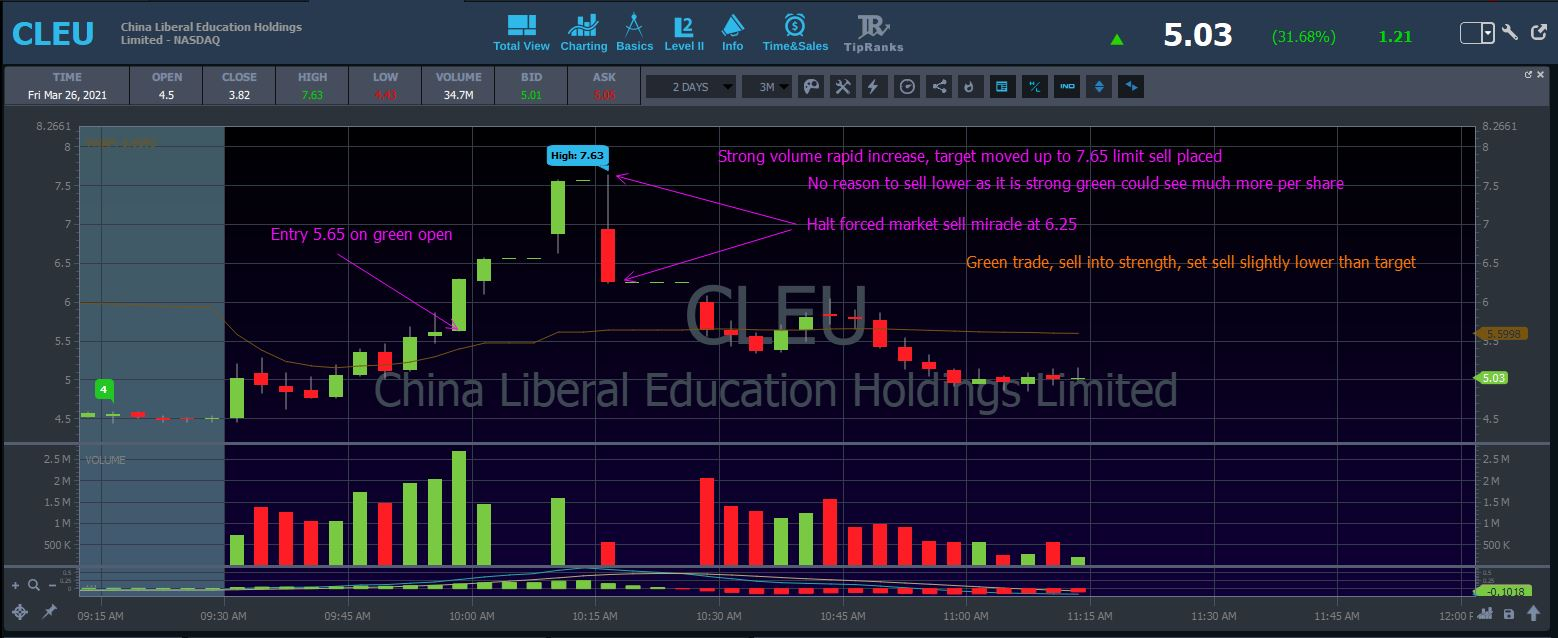Image resolution: width=1558 pixels, height=638 pixels.
Task: Toggle the high/low markers button
Action: (x=1035, y=87)
